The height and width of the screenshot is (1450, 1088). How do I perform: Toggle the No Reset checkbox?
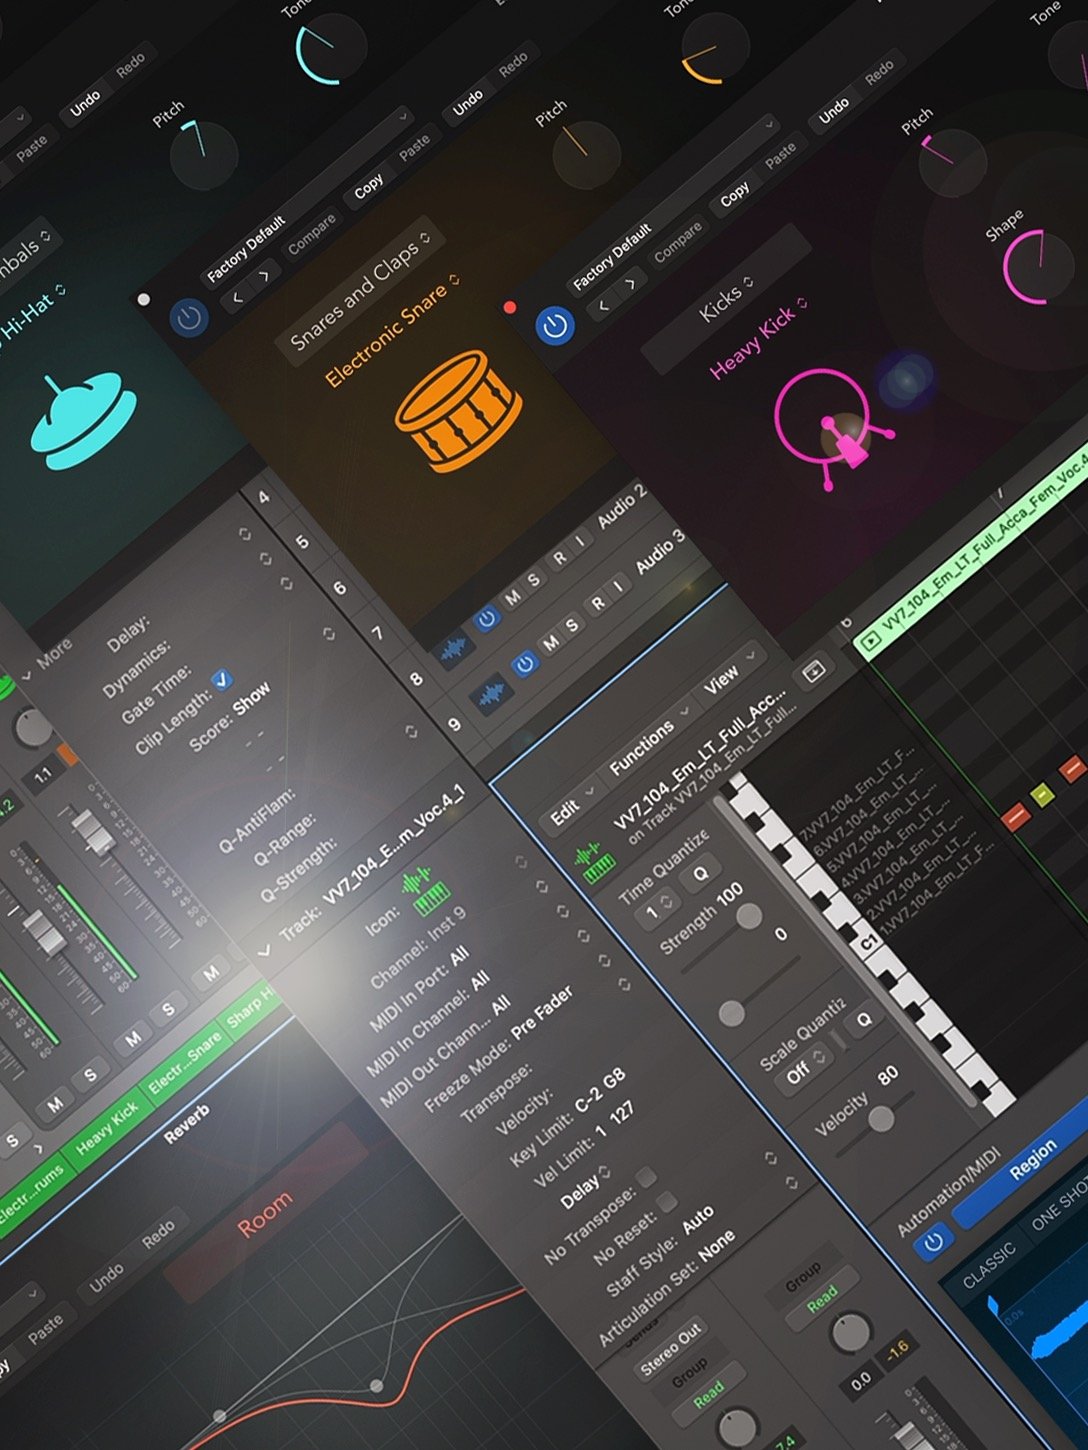[x=666, y=1202]
